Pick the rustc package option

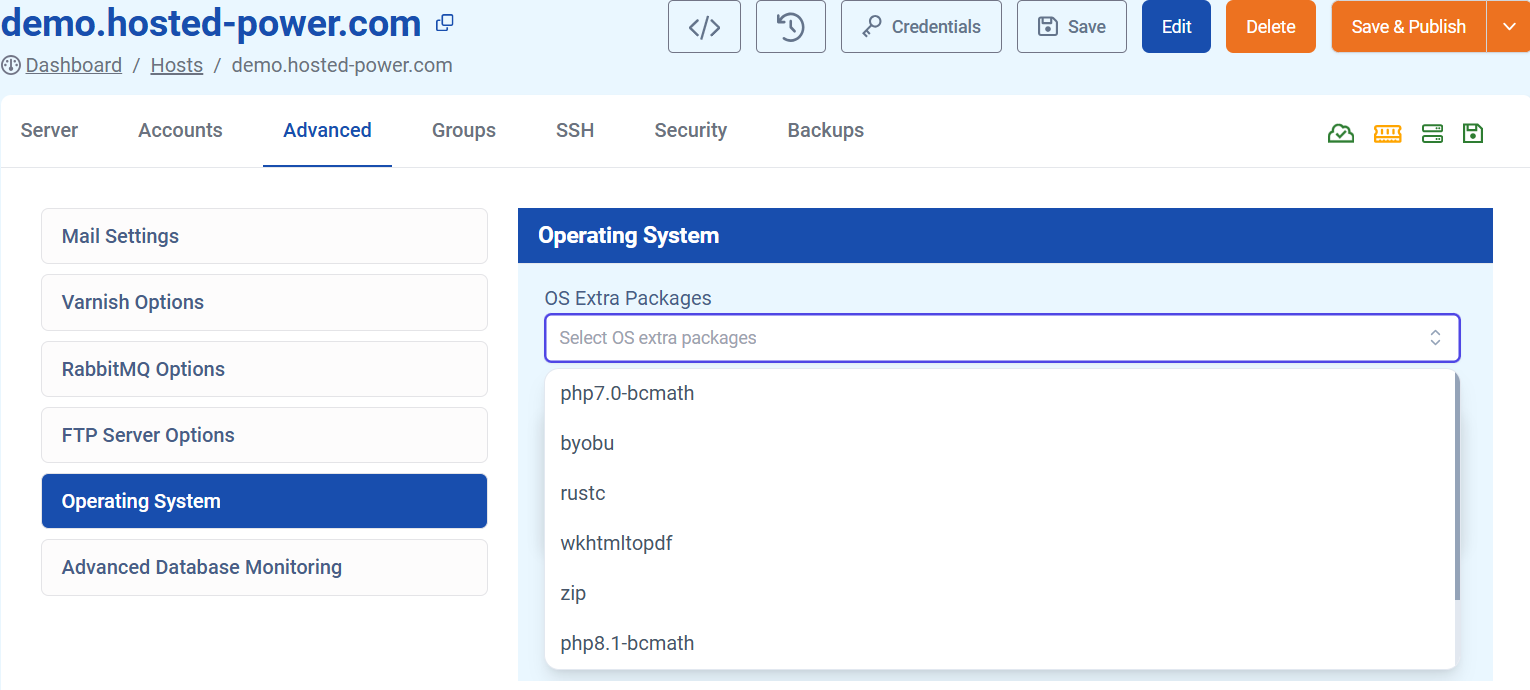[583, 493]
